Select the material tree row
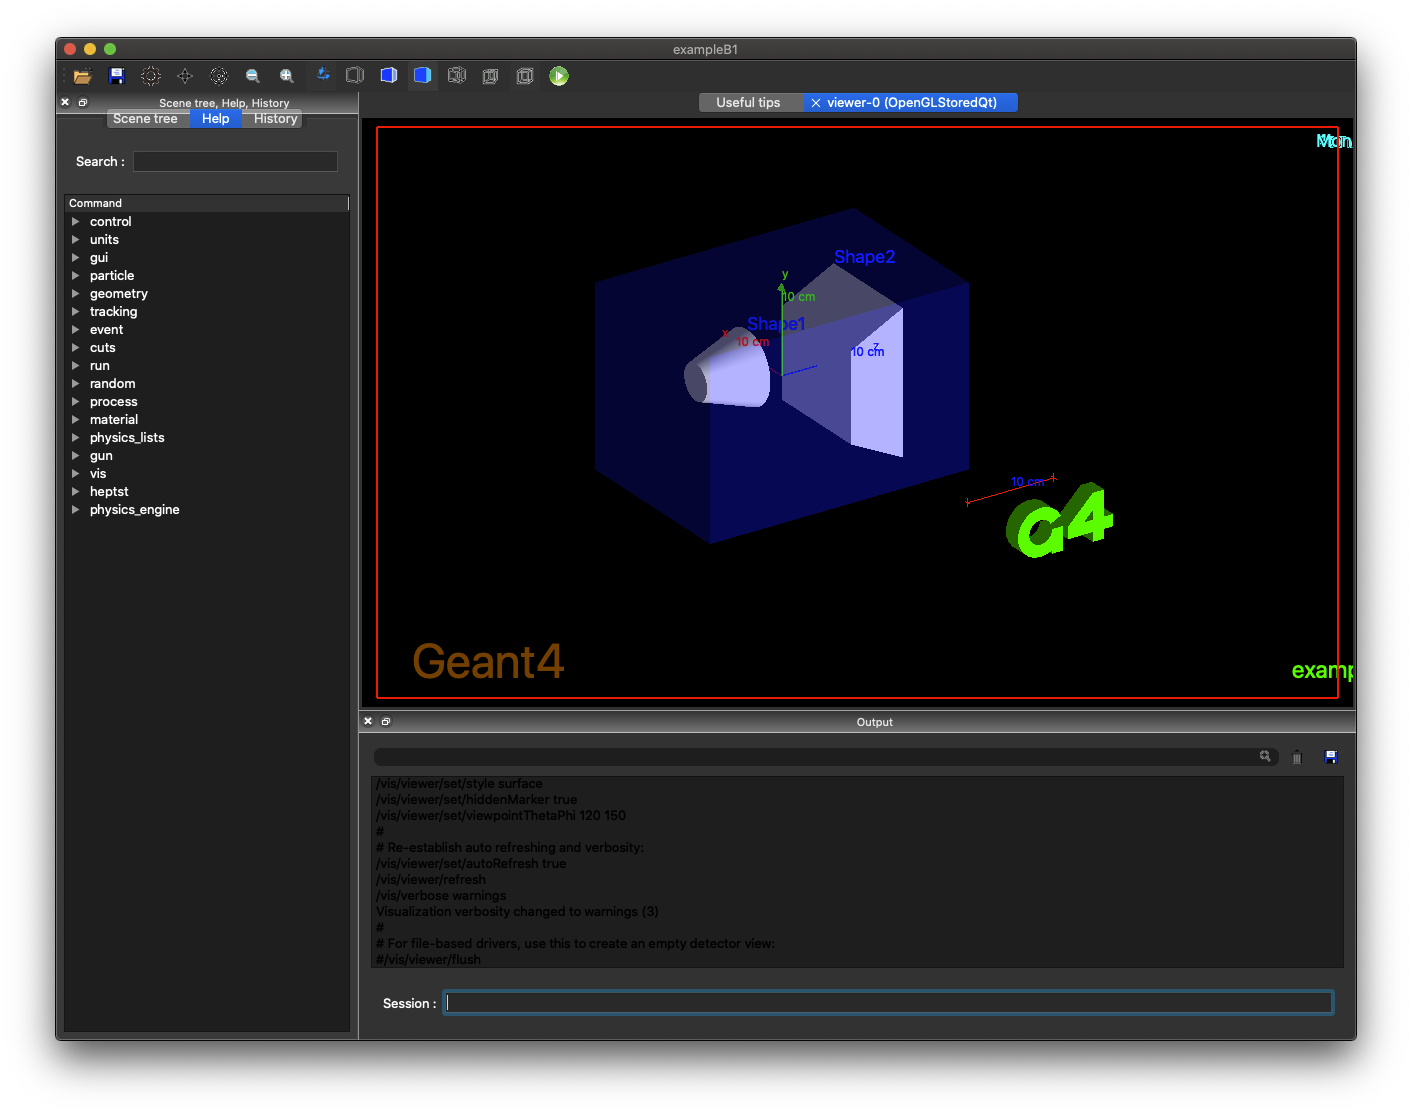1412x1114 pixels. point(207,420)
